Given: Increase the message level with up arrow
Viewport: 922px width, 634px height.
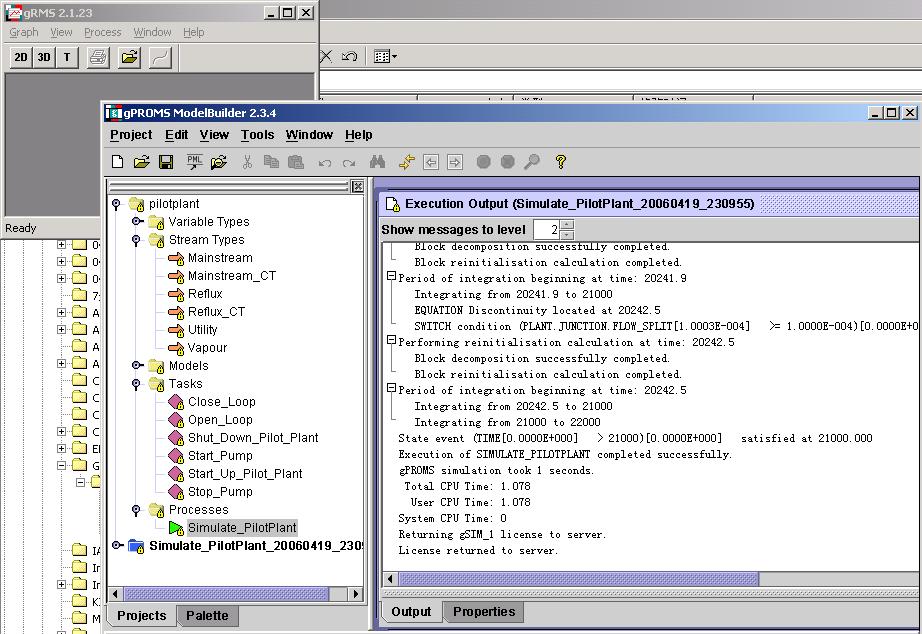Looking at the screenshot, I should tap(567, 224).
